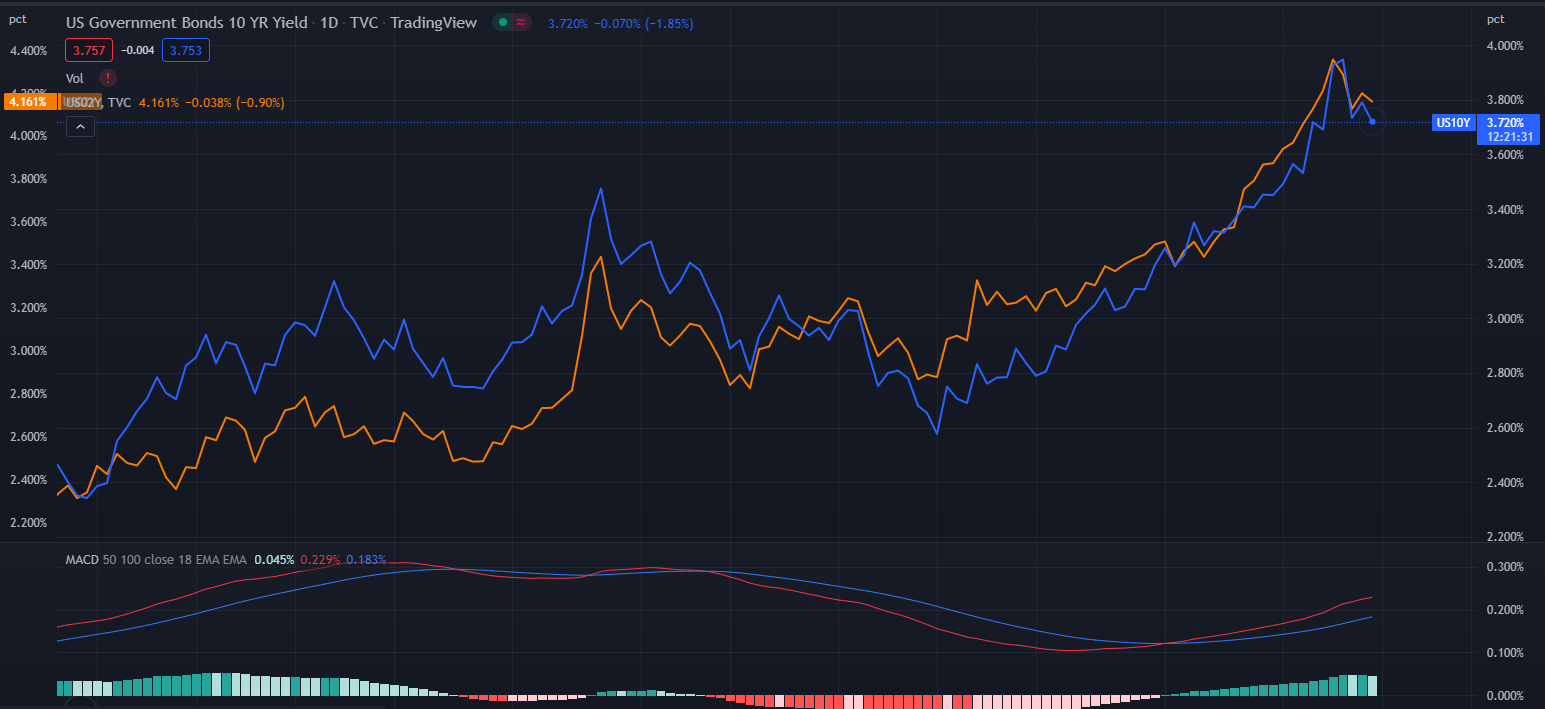This screenshot has height=709, width=1545.
Task: Click the left axis pct unit label
Action: (17, 18)
